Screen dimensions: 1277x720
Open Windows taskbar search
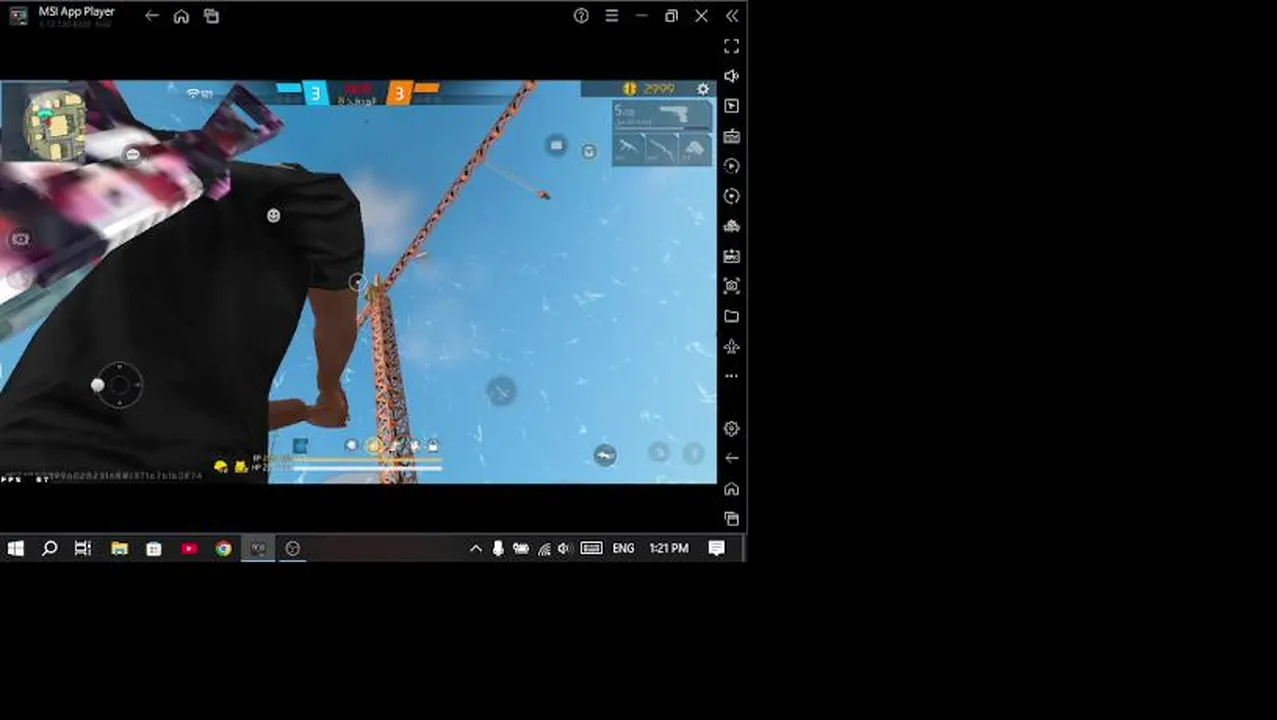click(49, 548)
